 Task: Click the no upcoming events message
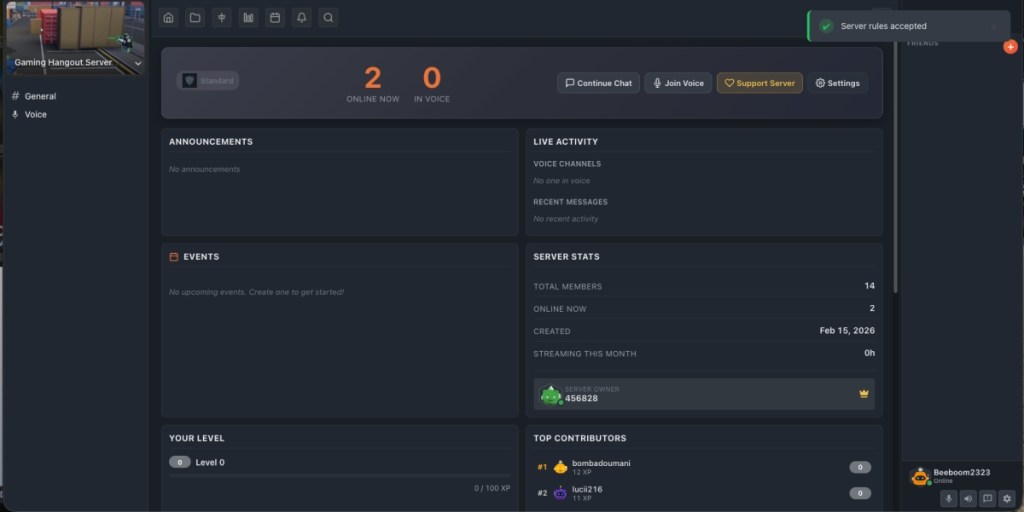coord(256,292)
